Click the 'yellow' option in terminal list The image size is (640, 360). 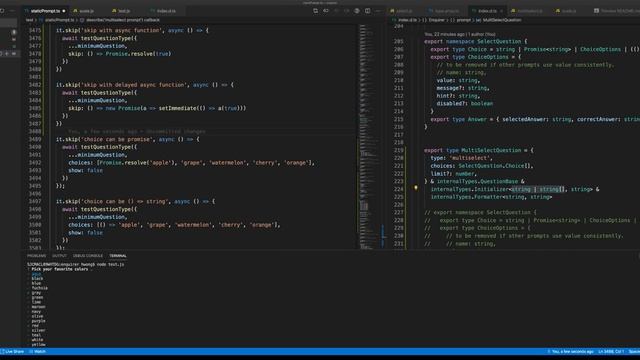coord(38,344)
